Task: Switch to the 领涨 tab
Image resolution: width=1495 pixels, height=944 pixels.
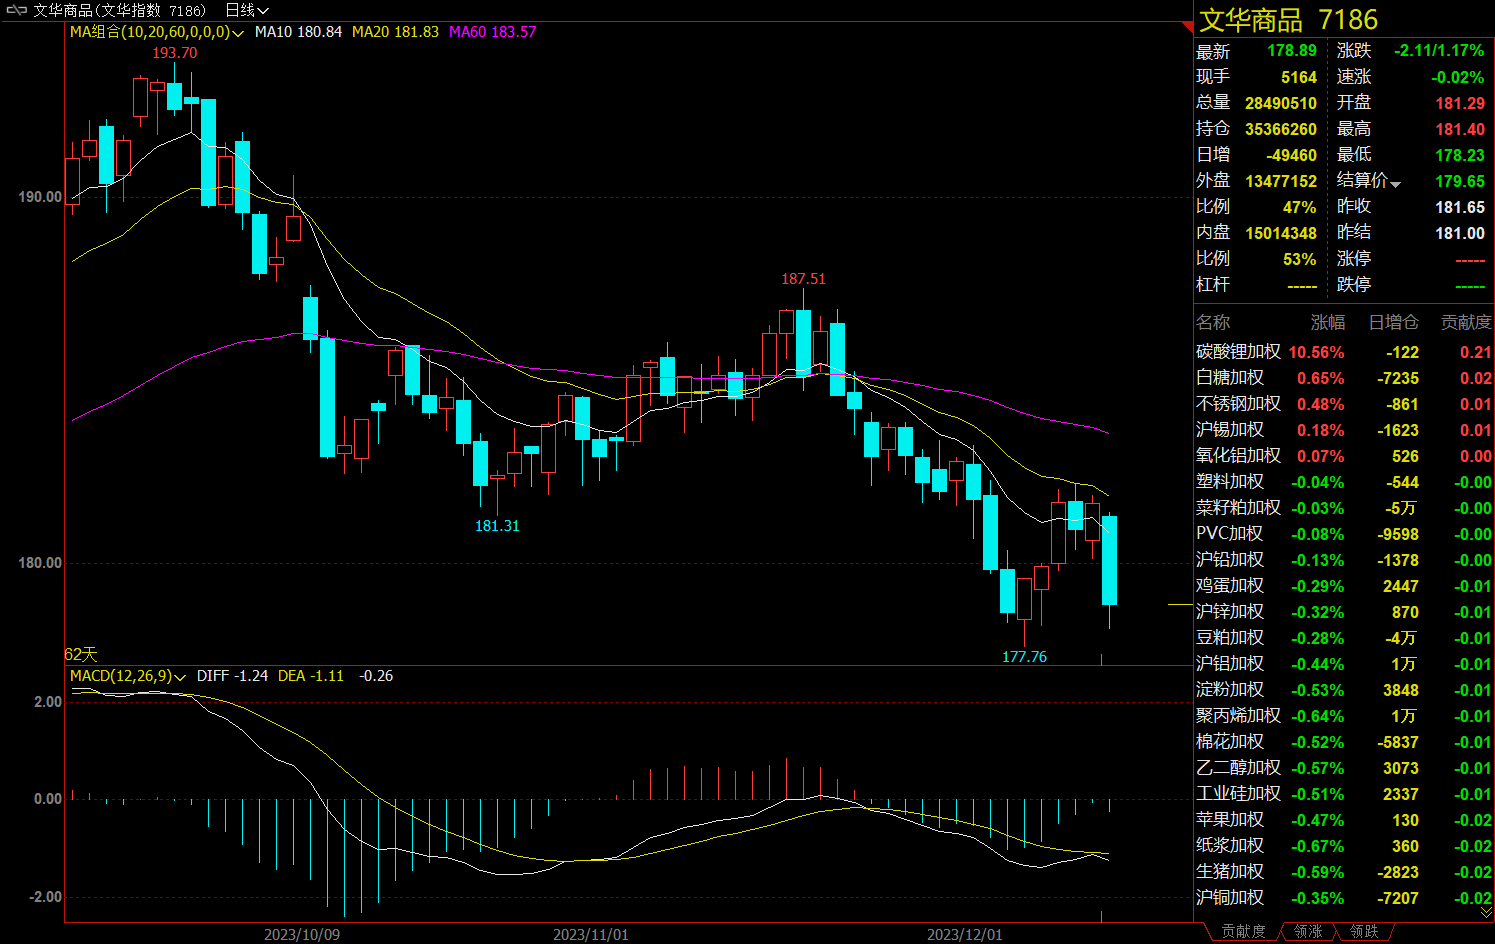Action: tap(1308, 931)
